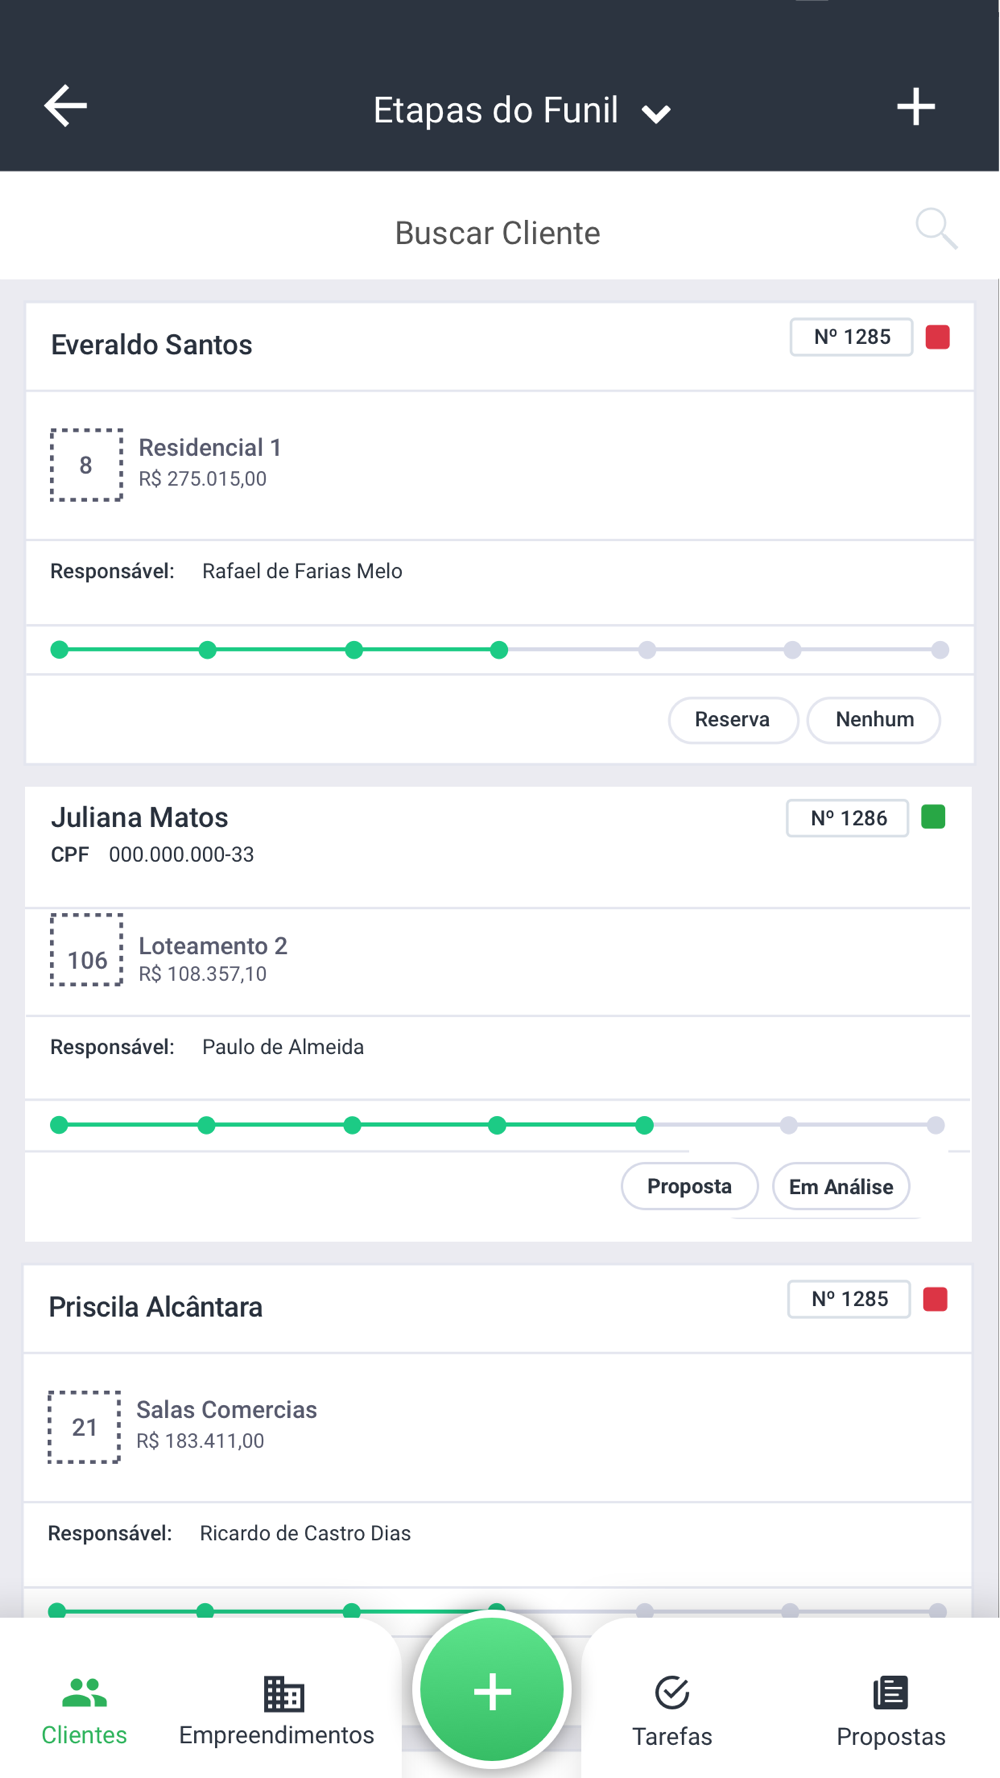Click the Buscar Cliente search field
Image resolution: width=1000 pixels, height=1778 pixels.
click(x=498, y=233)
